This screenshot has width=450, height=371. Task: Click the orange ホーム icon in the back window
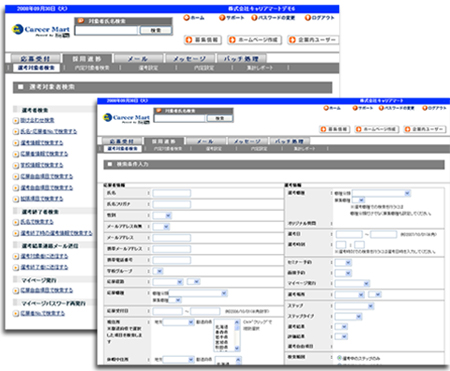(186, 18)
